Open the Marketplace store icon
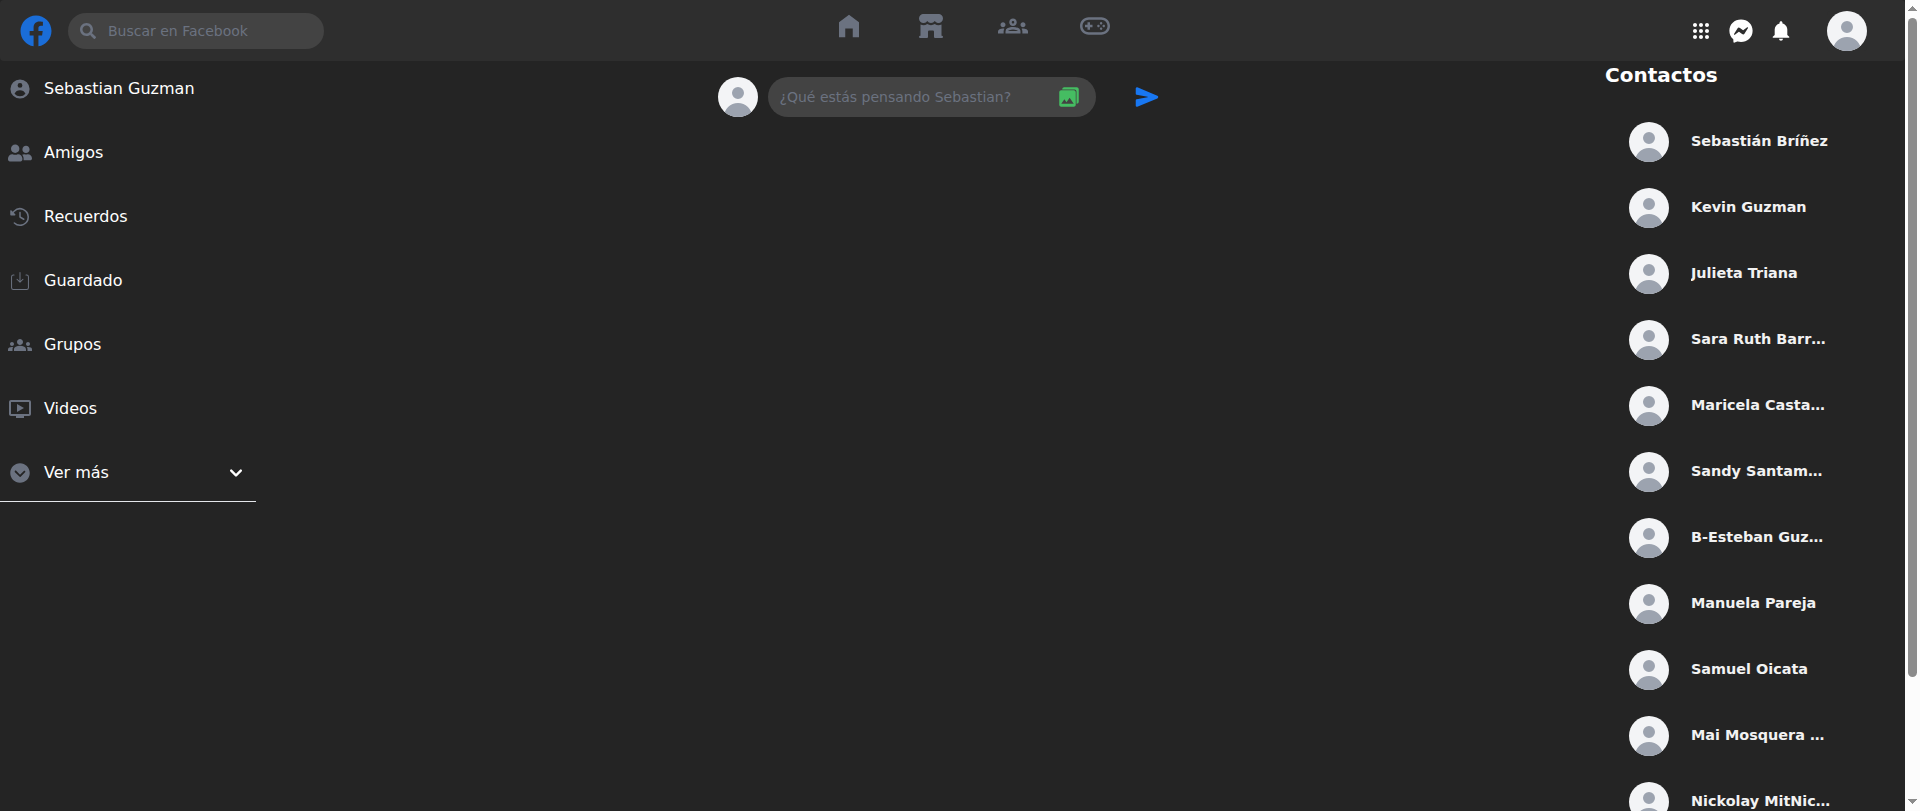Screen dimensions: 1920x811 931,26
